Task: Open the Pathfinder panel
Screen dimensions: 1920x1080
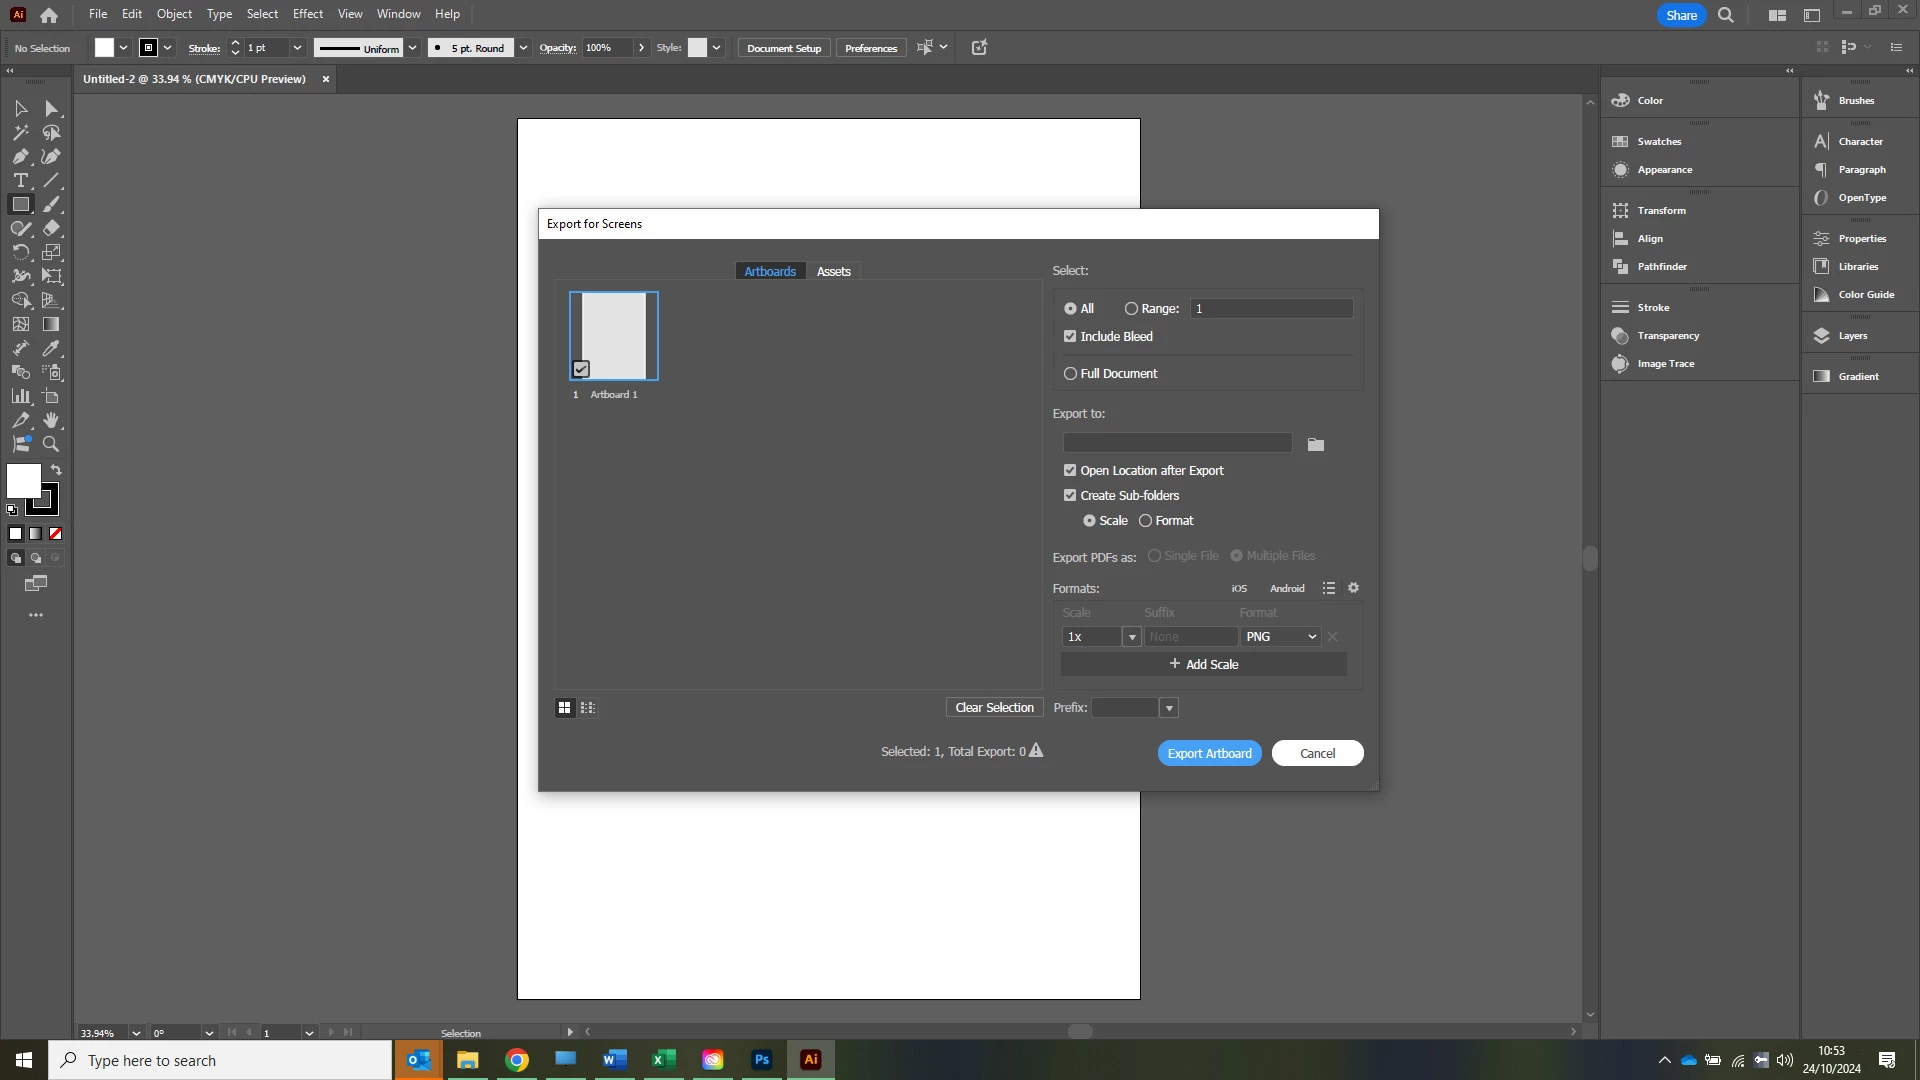Action: (x=1661, y=267)
